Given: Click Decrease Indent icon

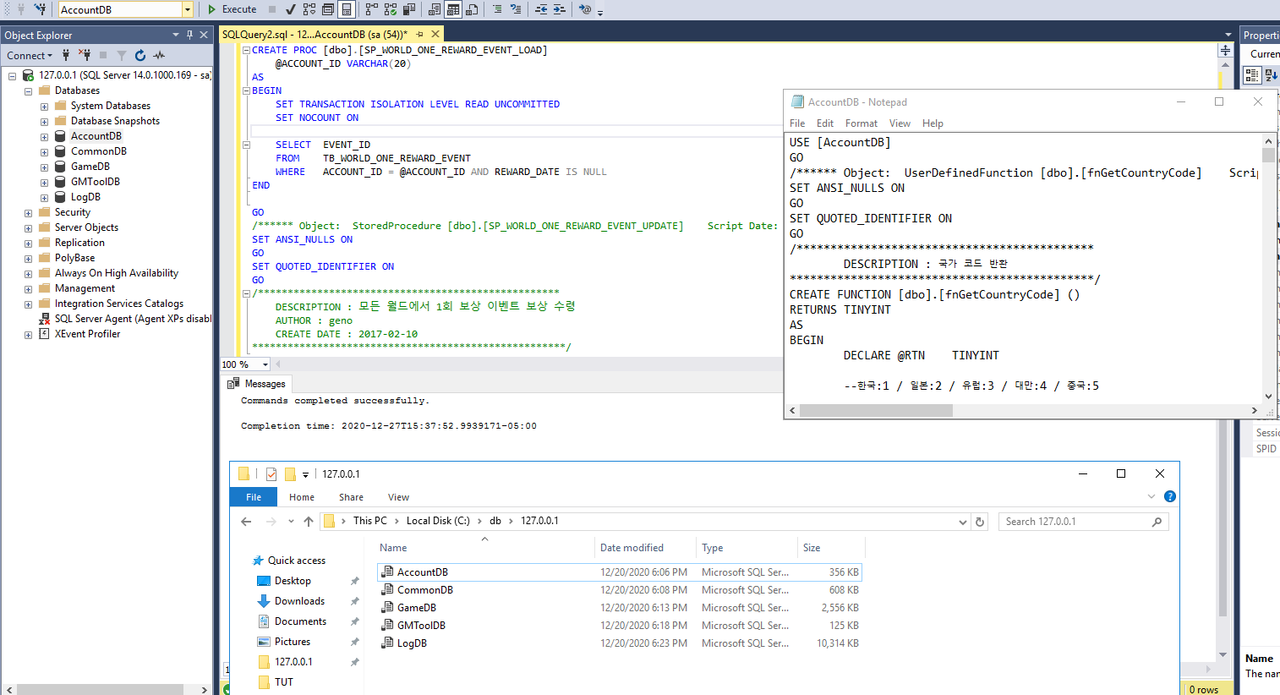Looking at the screenshot, I should [x=541, y=9].
